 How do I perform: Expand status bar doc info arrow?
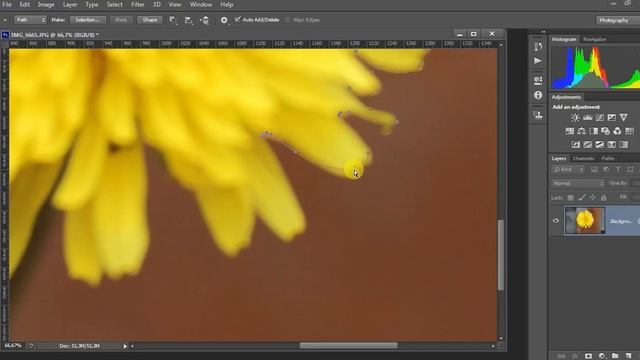tap(125, 346)
